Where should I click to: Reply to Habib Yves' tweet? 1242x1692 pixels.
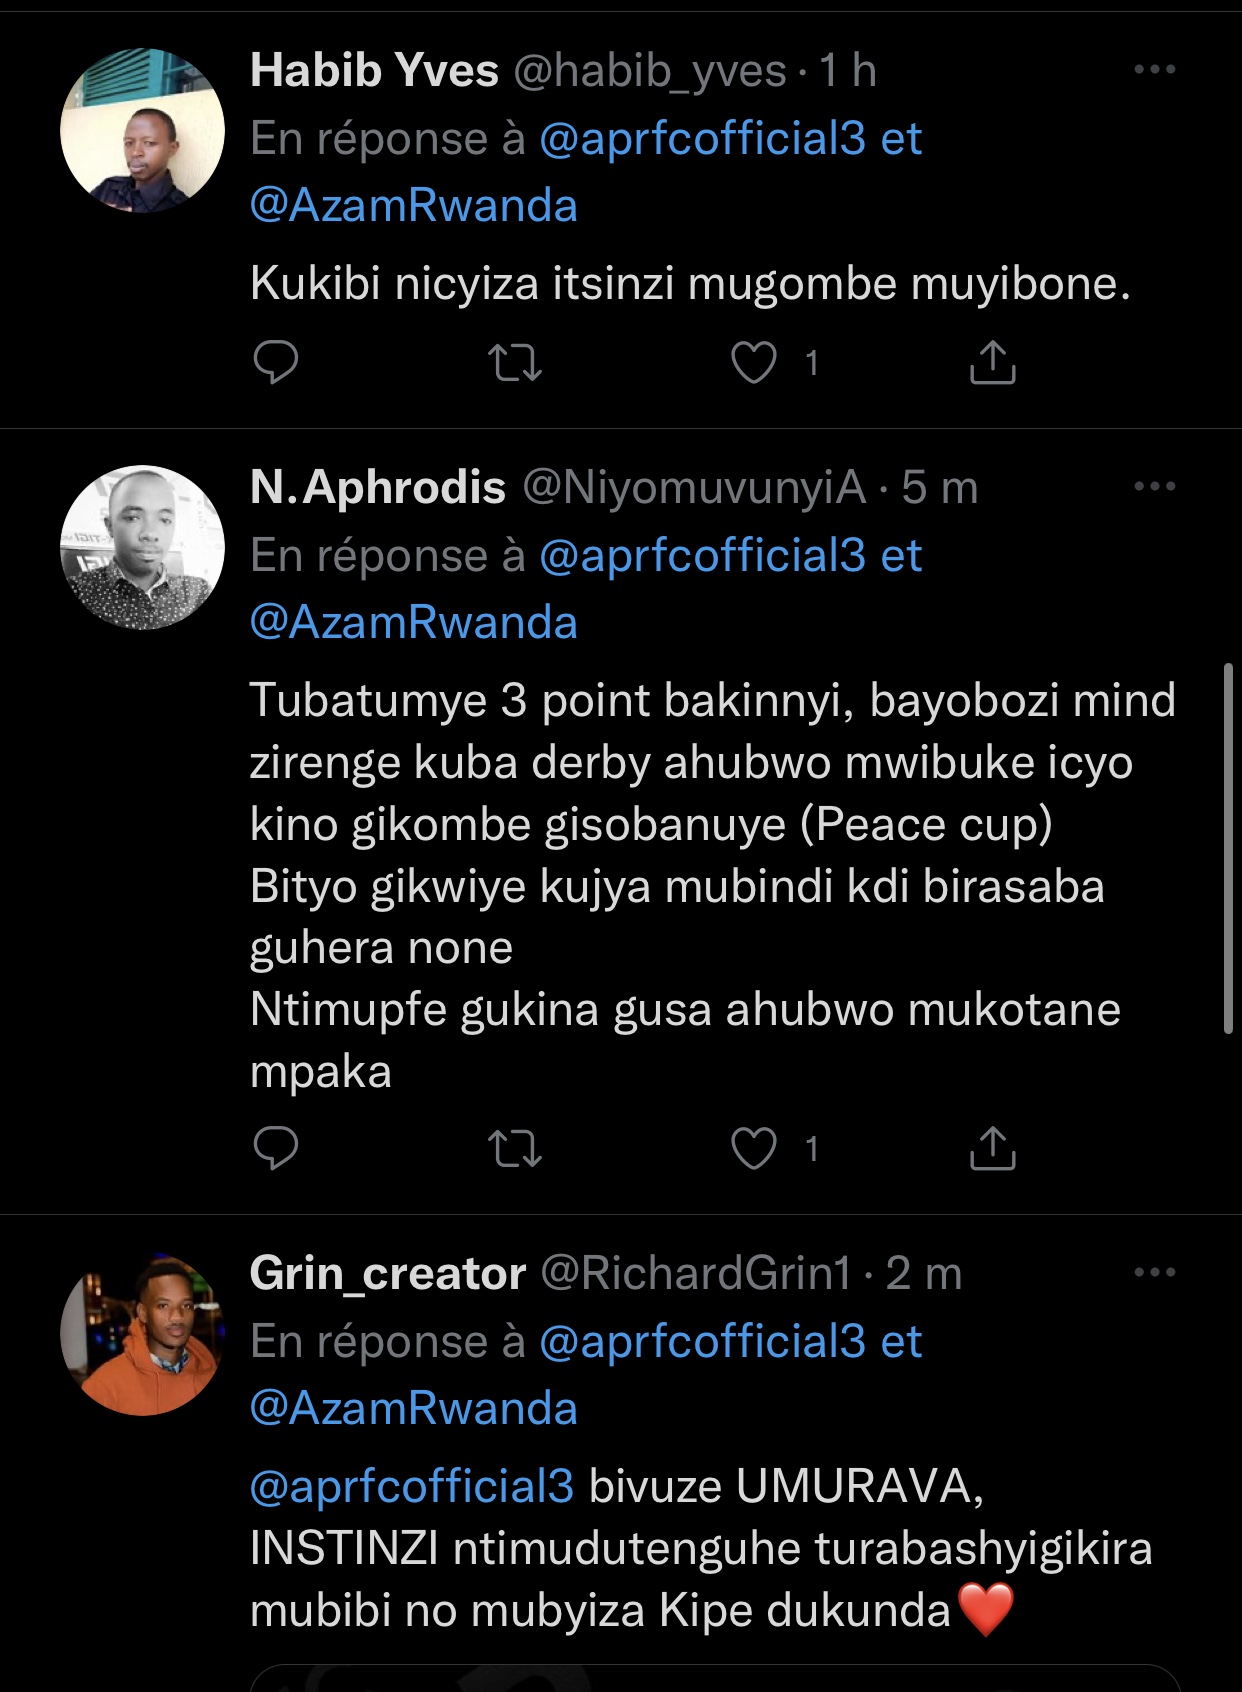point(275,362)
